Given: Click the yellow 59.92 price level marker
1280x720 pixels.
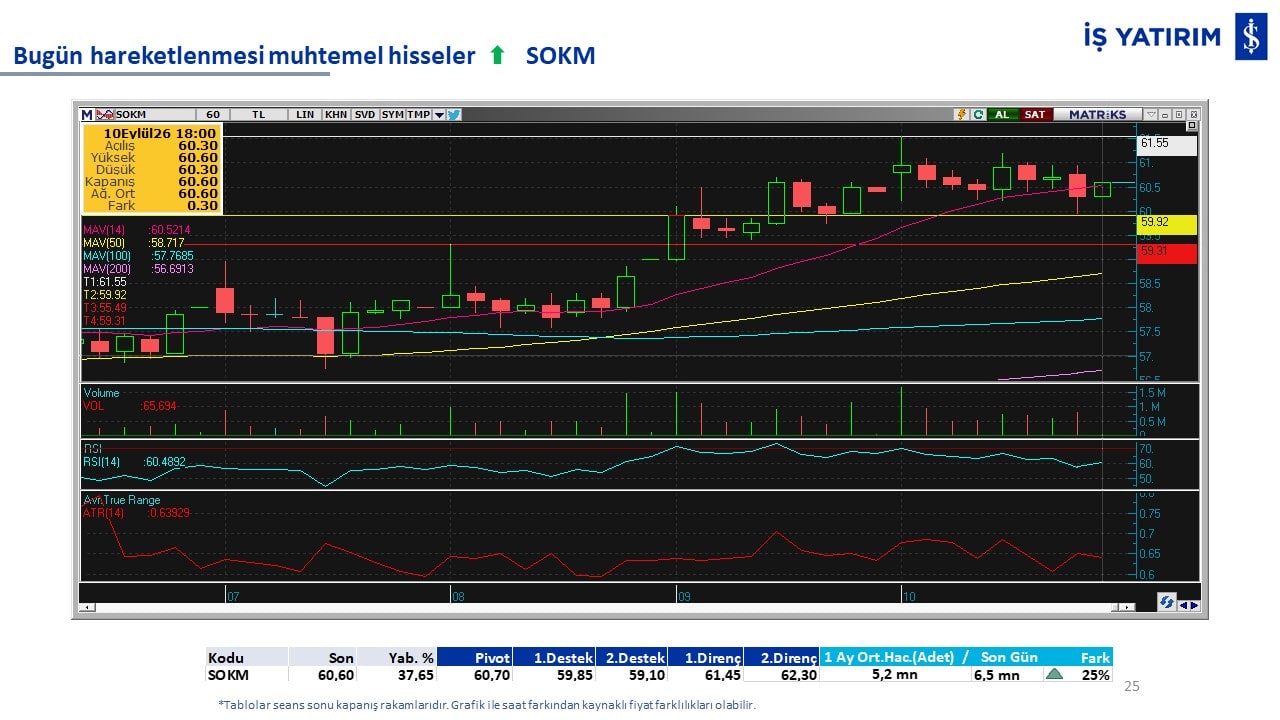Looking at the screenshot, I should click(1167, 224).
